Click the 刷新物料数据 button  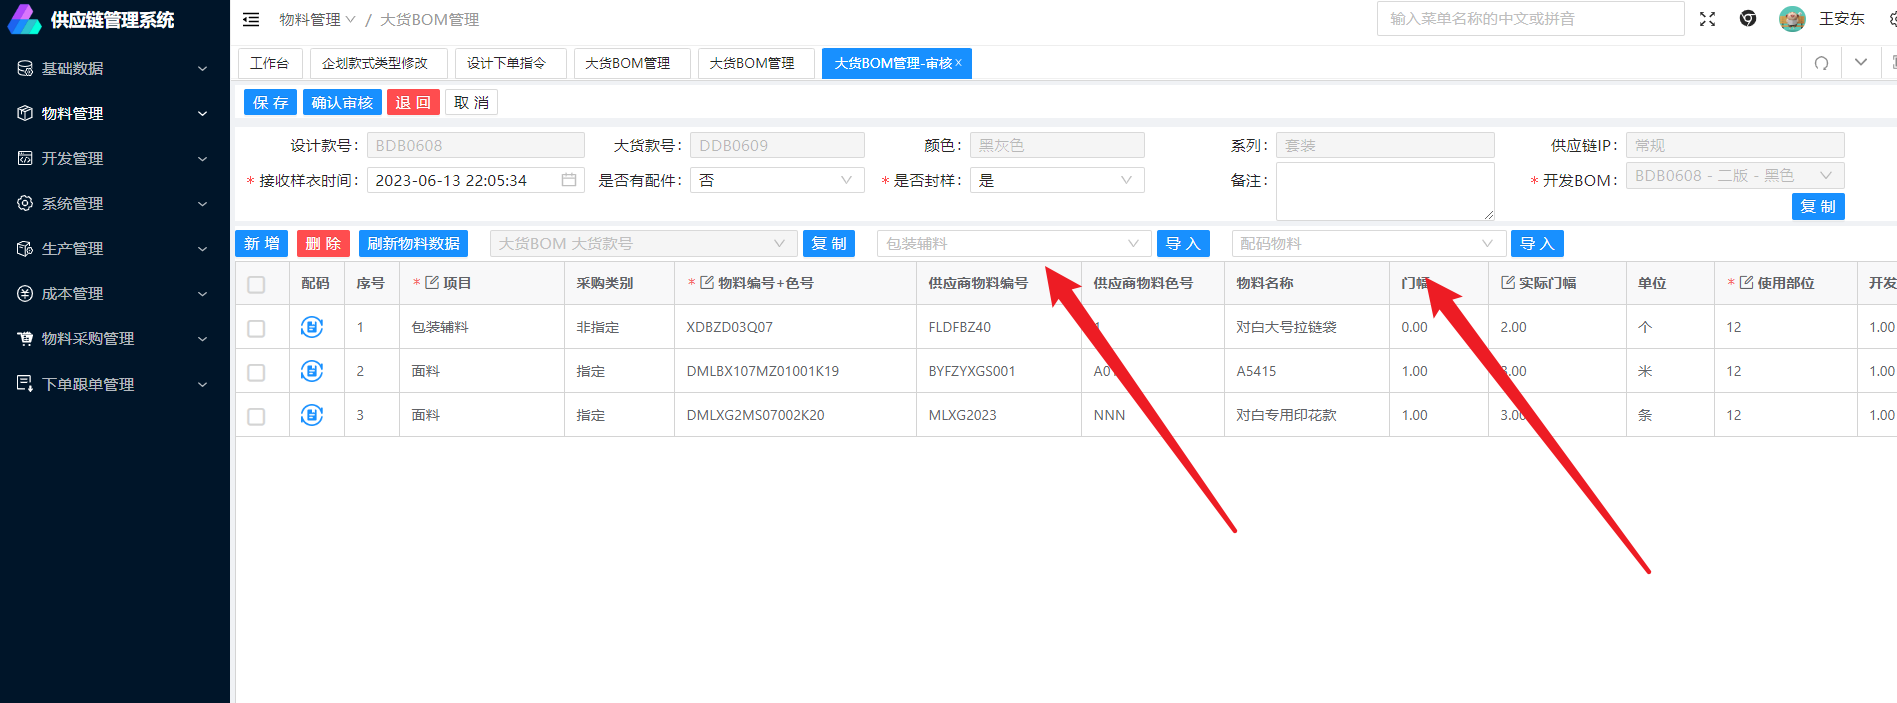(x=413, y=243)
